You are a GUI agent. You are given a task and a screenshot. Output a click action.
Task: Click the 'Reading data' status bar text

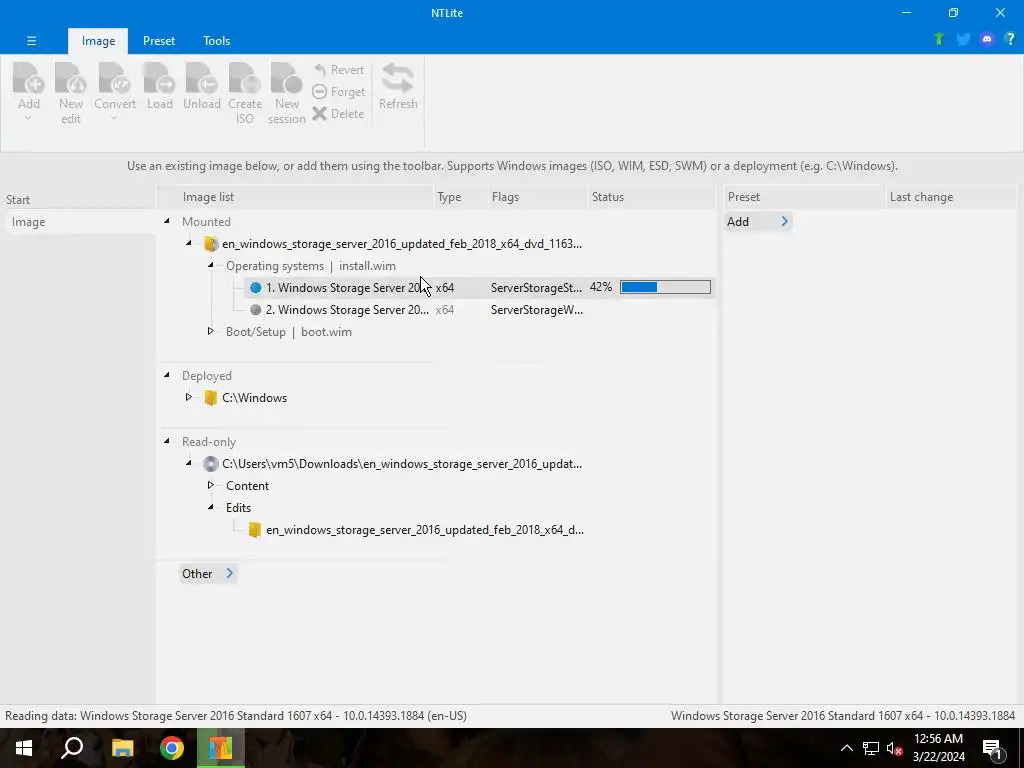(236, 716)
